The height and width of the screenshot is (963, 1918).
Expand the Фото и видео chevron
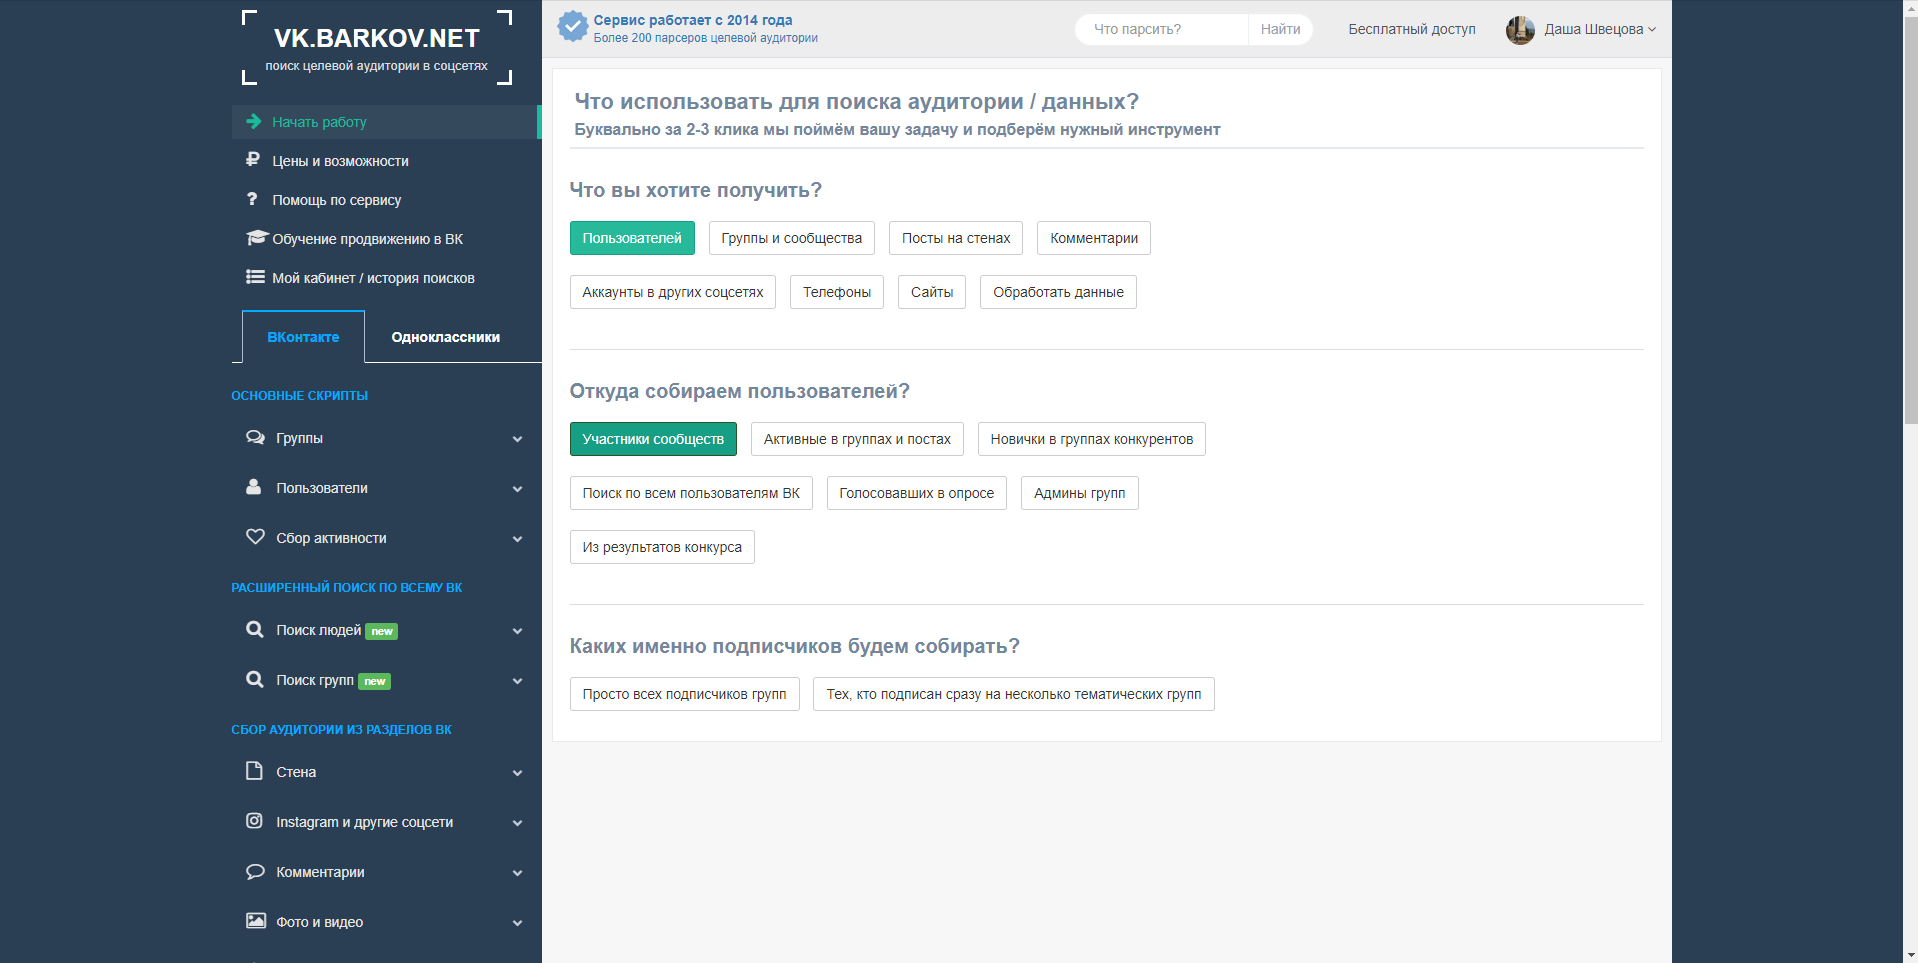[517, 923]
